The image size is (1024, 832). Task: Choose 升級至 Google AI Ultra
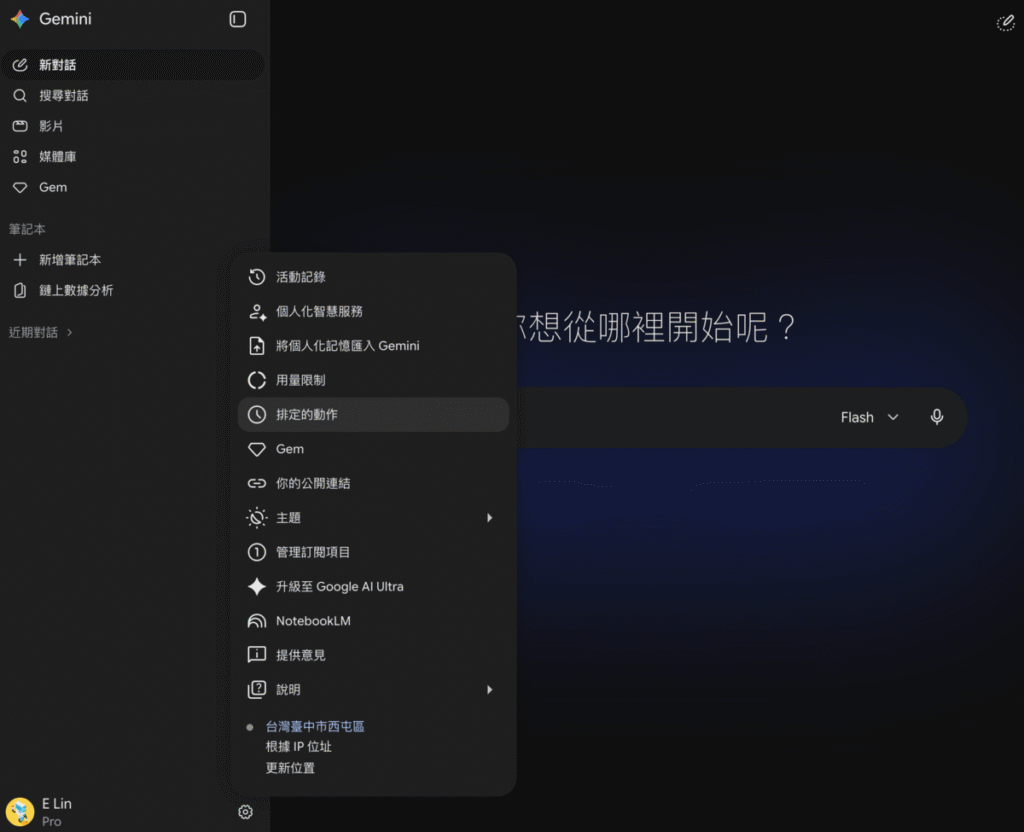coord(373,586)
